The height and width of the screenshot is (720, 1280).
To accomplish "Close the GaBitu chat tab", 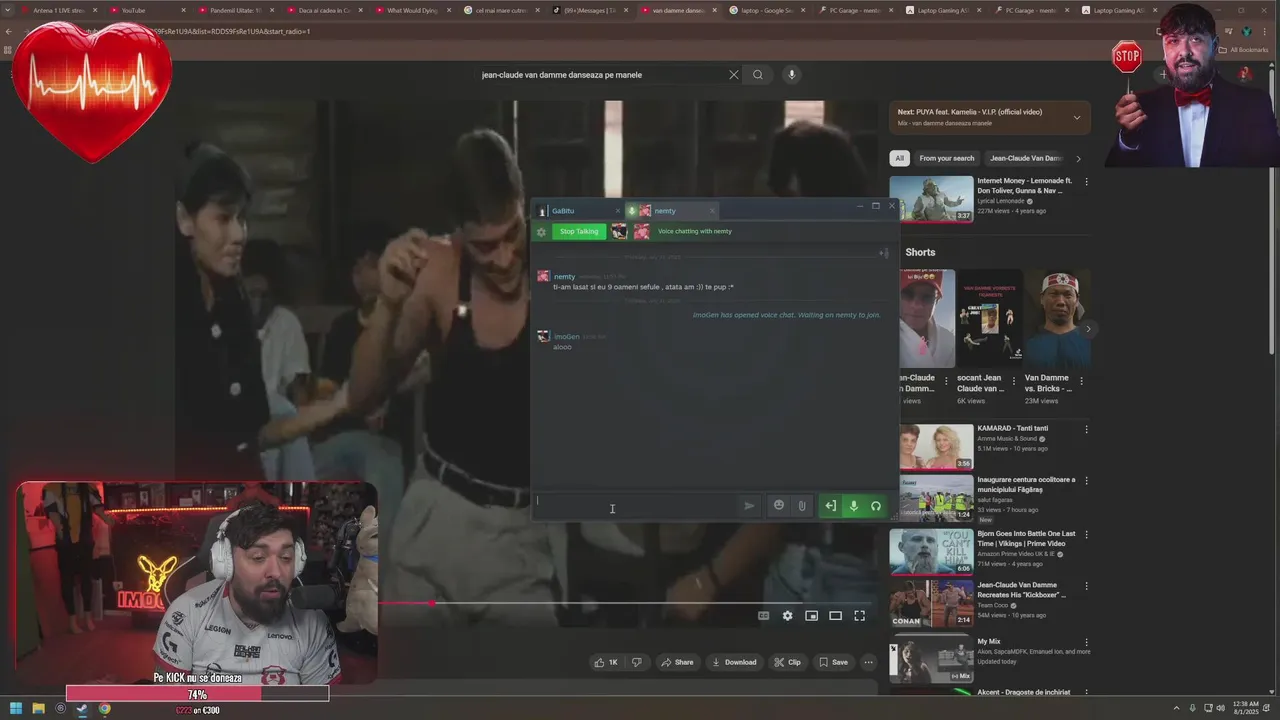I will [618, 211].
